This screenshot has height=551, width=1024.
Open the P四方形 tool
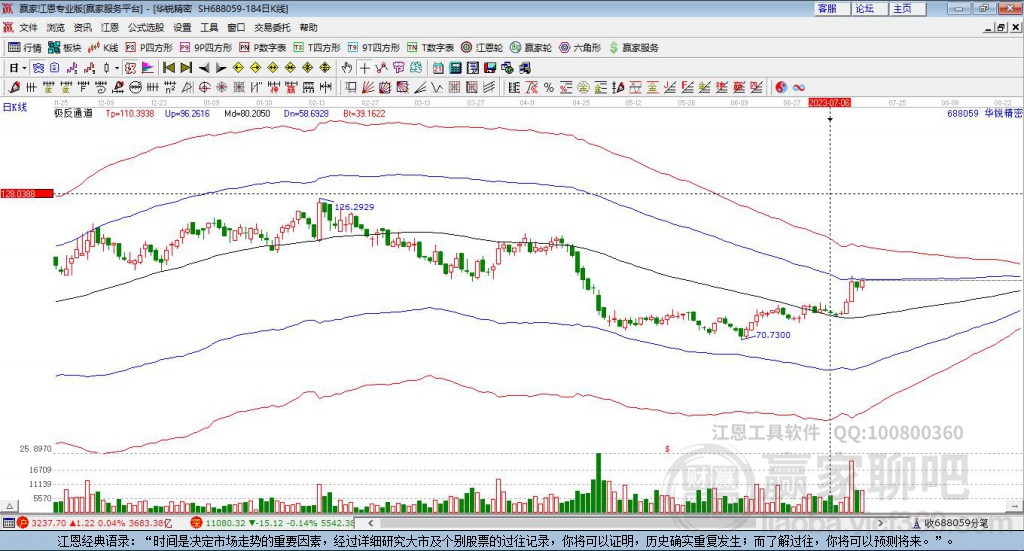click(149, 48)
